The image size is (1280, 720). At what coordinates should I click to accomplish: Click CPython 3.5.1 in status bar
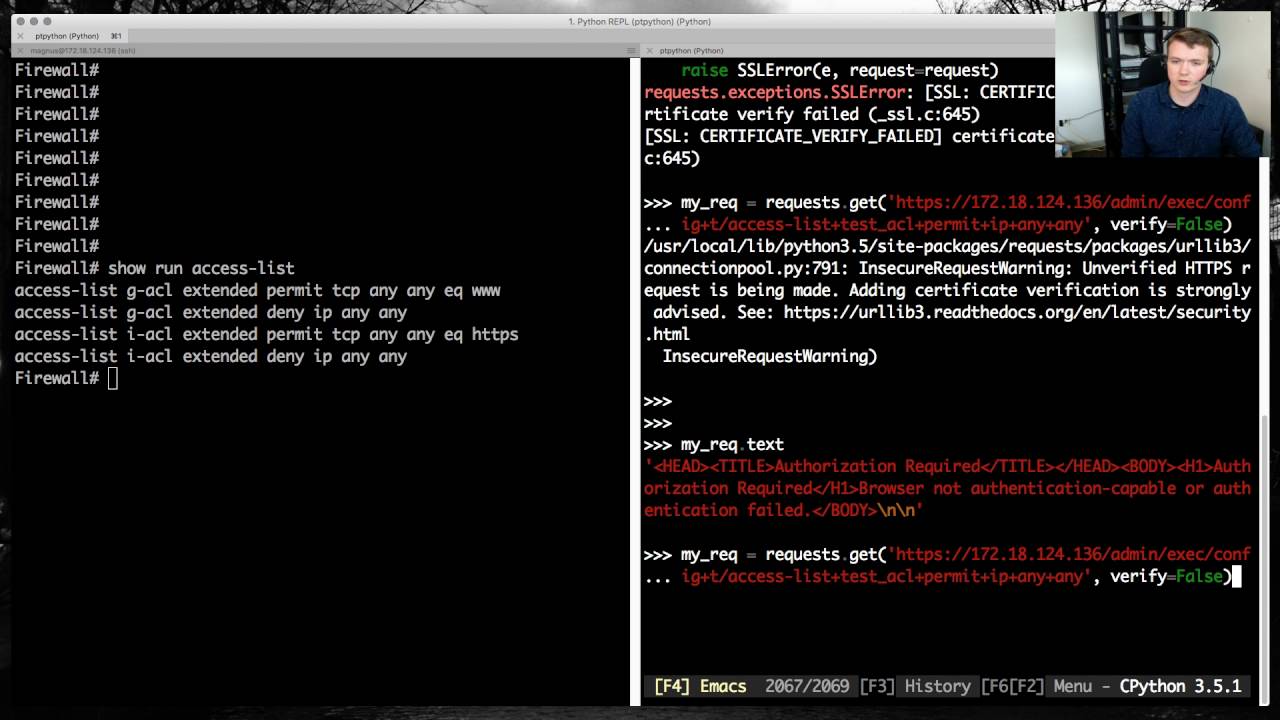pyautogui.click(x=1180, y=686)
